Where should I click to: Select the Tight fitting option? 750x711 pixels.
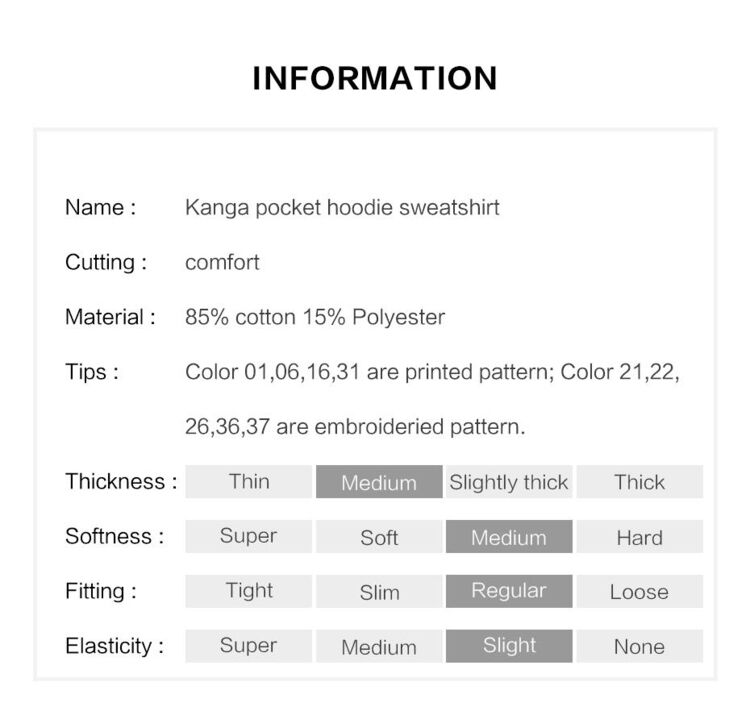pyautogui.click(x=249, y=591)
